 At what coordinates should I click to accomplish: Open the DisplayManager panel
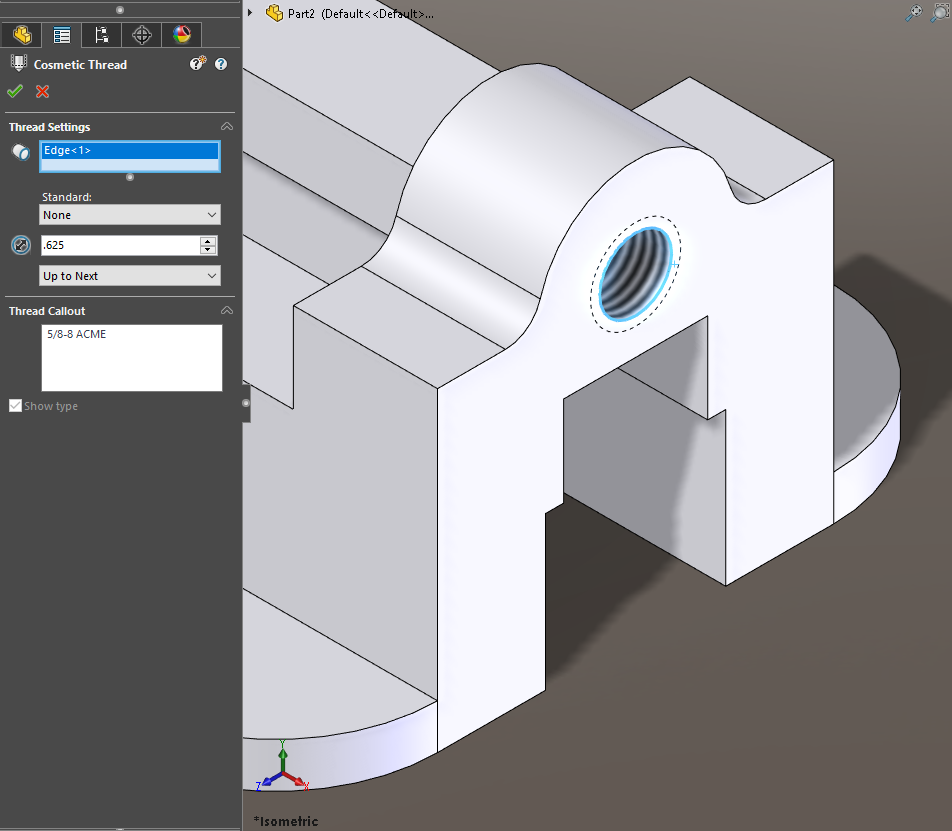pos(181,35)
